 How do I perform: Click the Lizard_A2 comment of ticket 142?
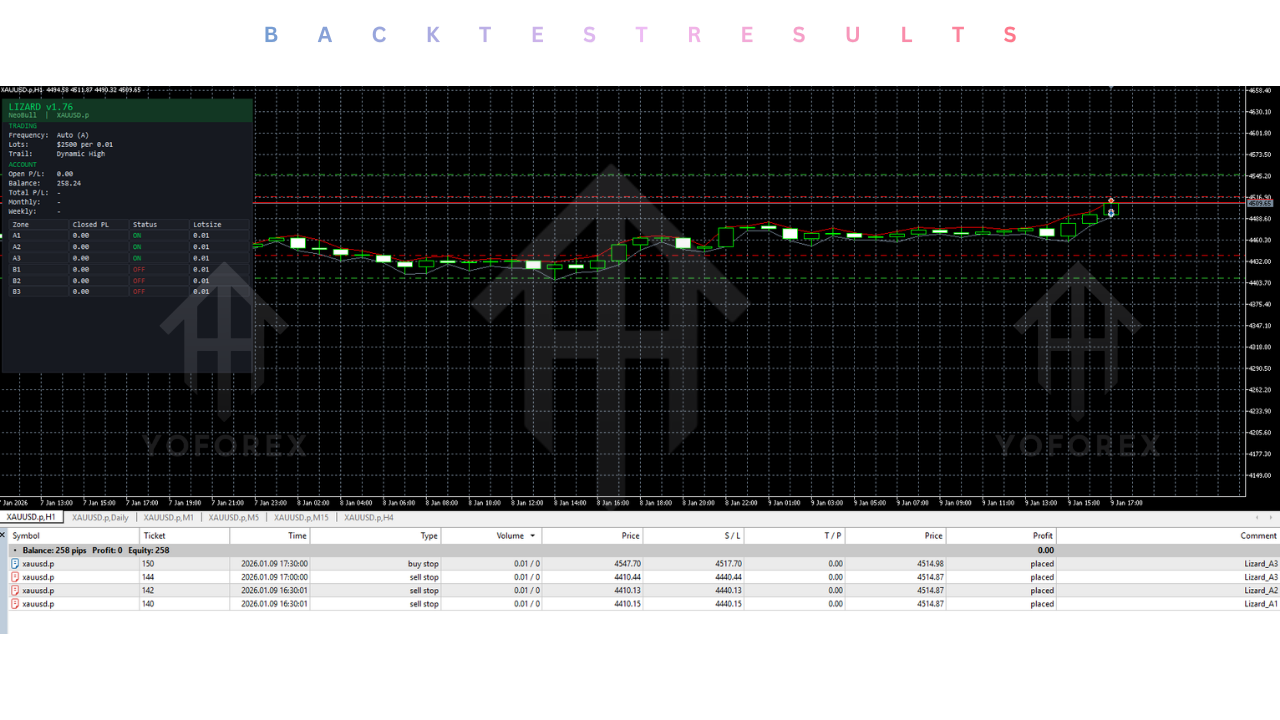(1261, 590)
